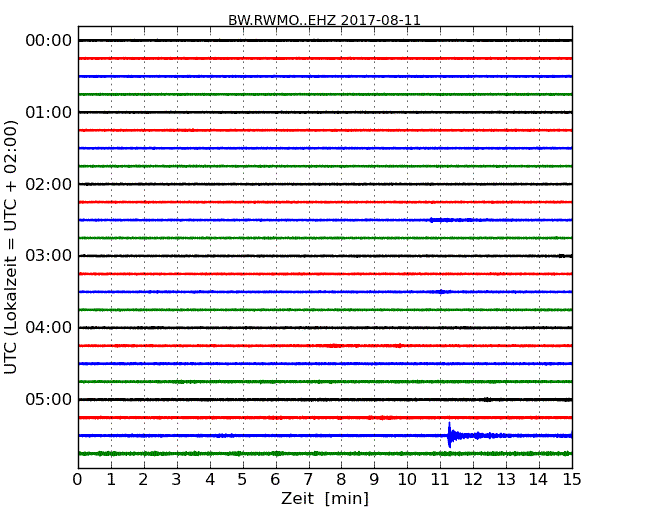Click x-axis tick label 2
The width and height of the screenshot is (650, 520).
143,480
